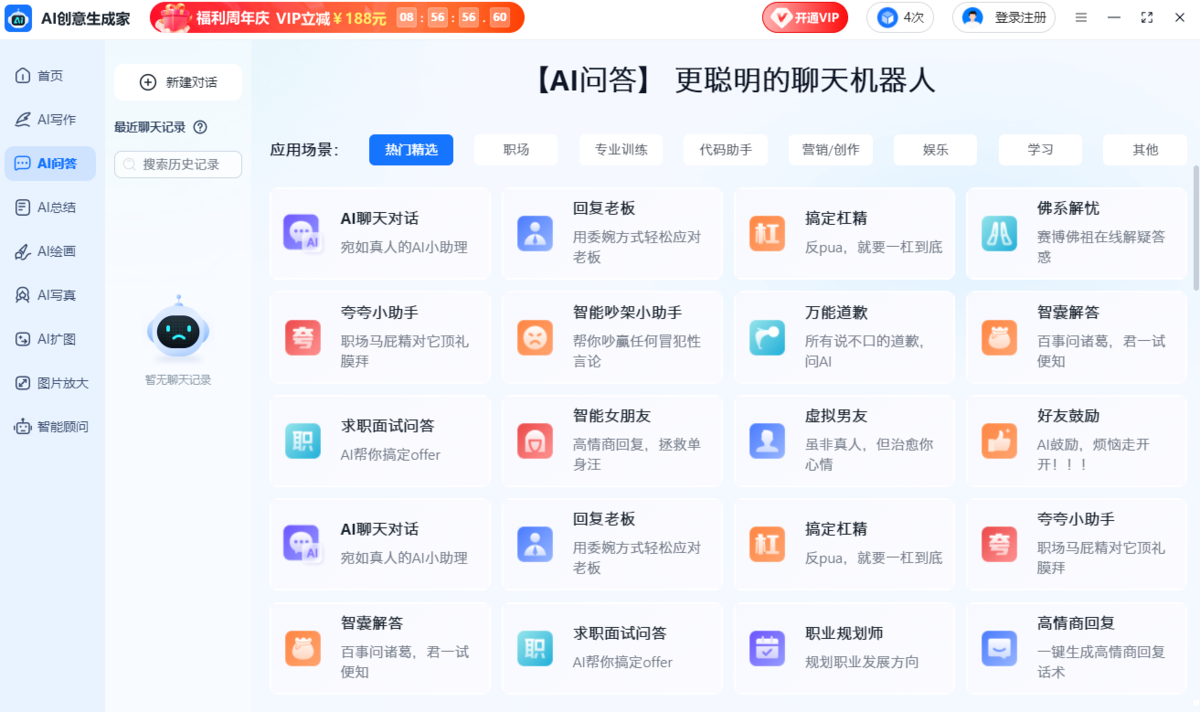Click the 开通VIP button
This screenshot has height=712, width=1200.
pos(804,17)
